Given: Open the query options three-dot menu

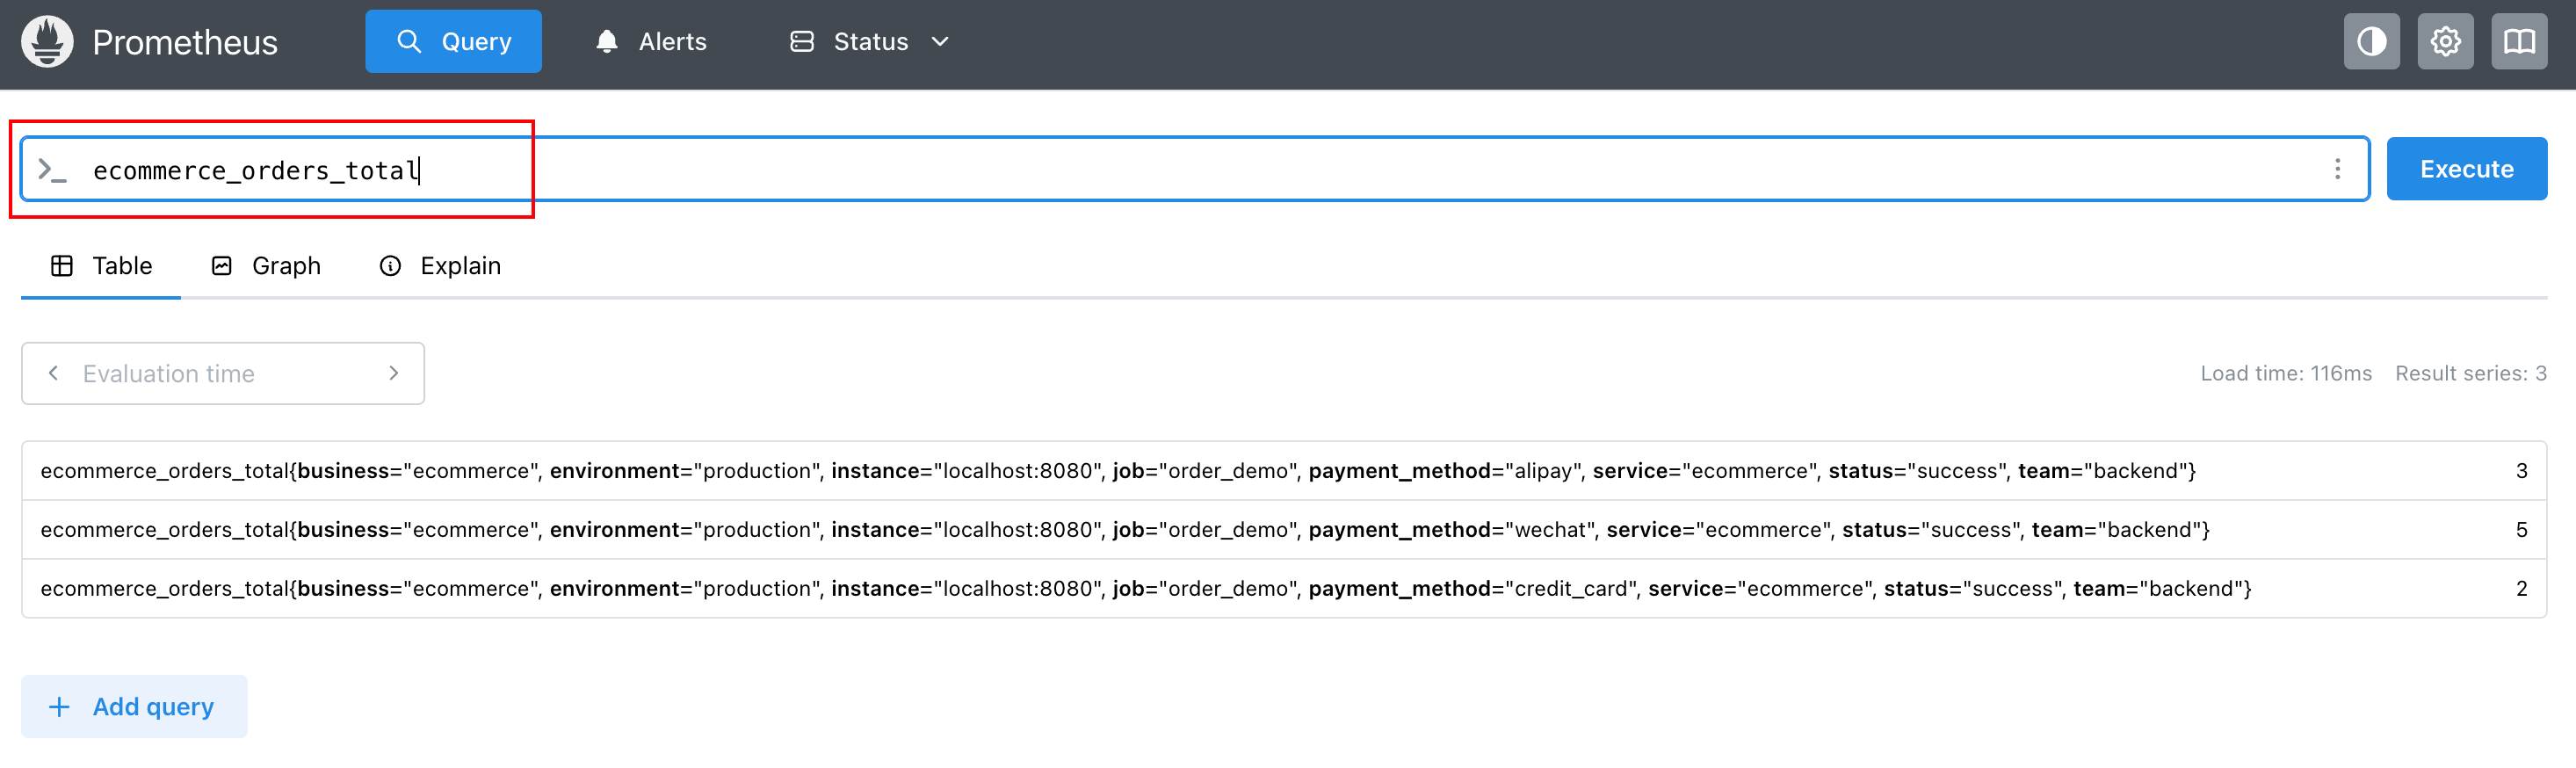Looking at the screenshot, I should tap(2337, 169).
